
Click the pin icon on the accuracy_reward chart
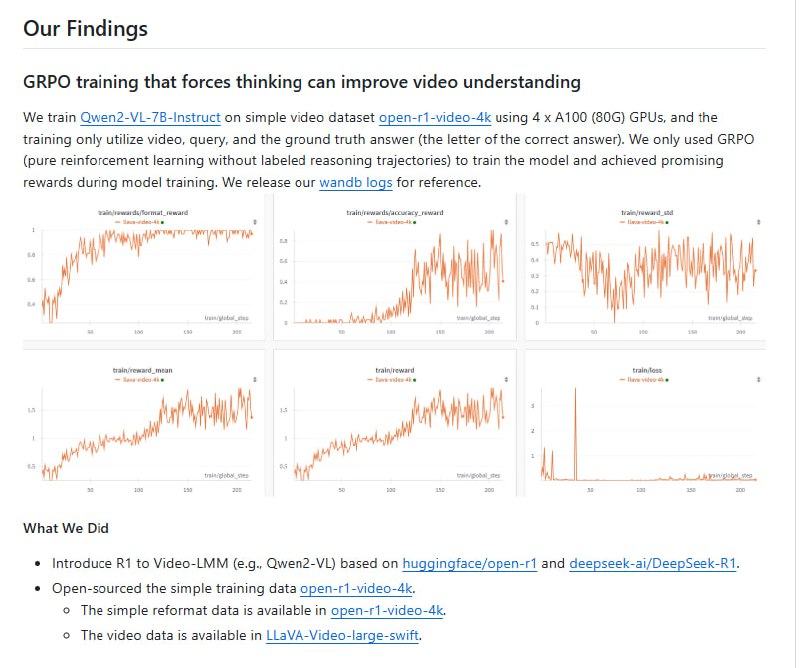506,221
